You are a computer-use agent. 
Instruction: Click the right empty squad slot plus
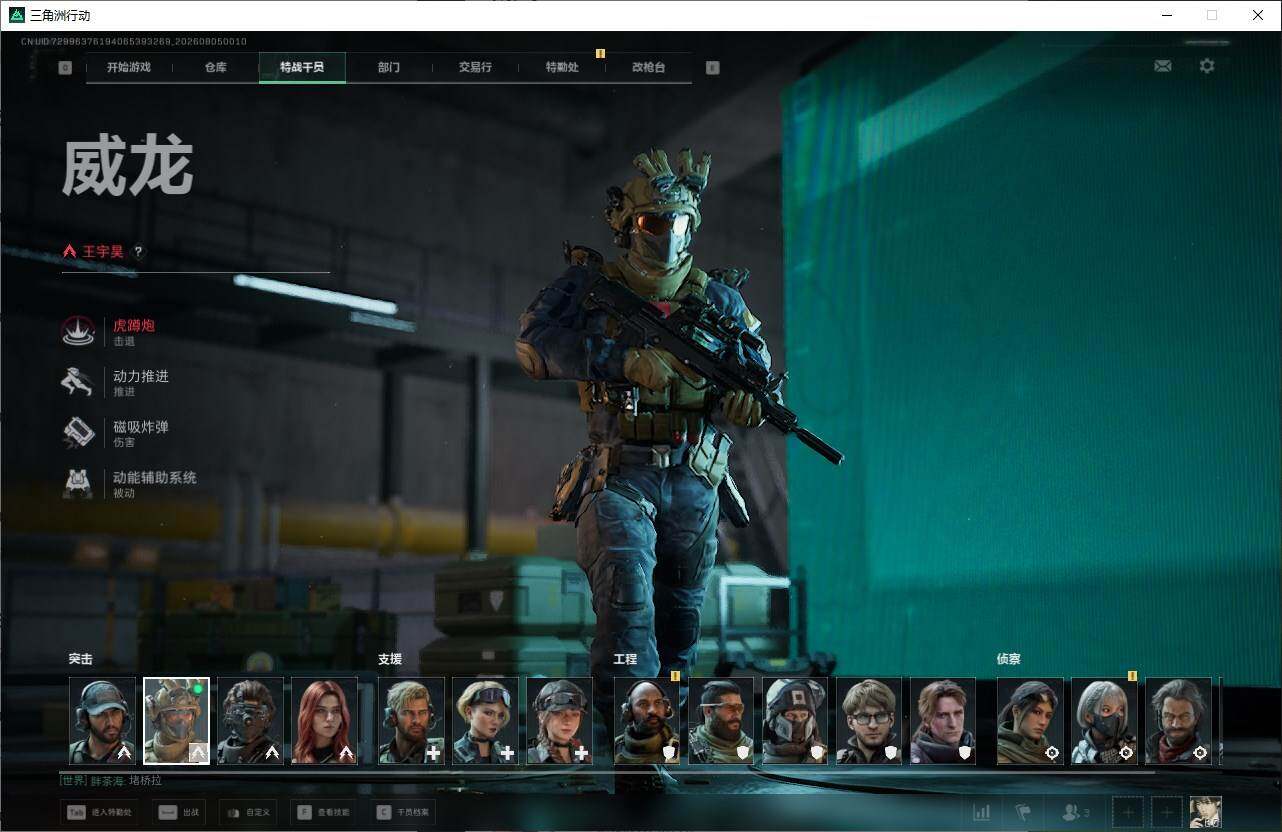click(1166, 812)
